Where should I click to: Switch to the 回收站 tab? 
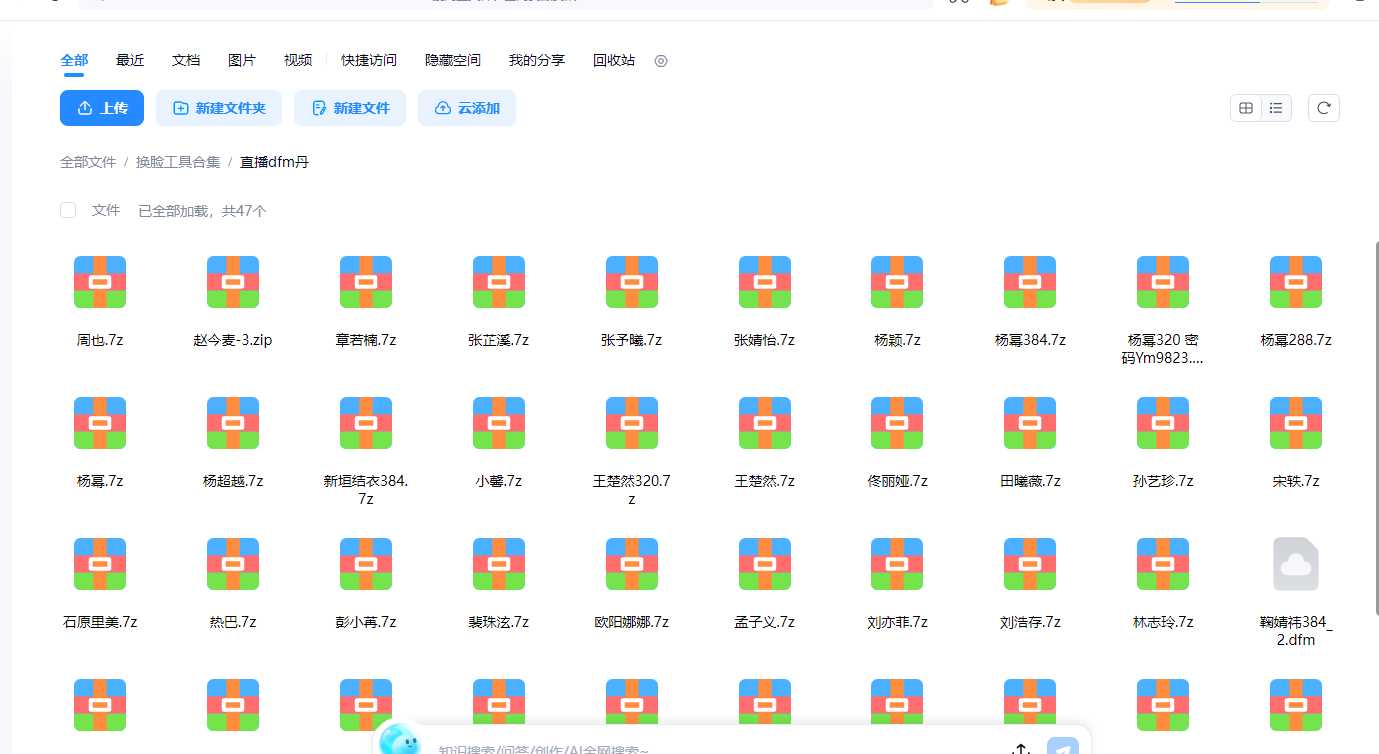[614, 60]
